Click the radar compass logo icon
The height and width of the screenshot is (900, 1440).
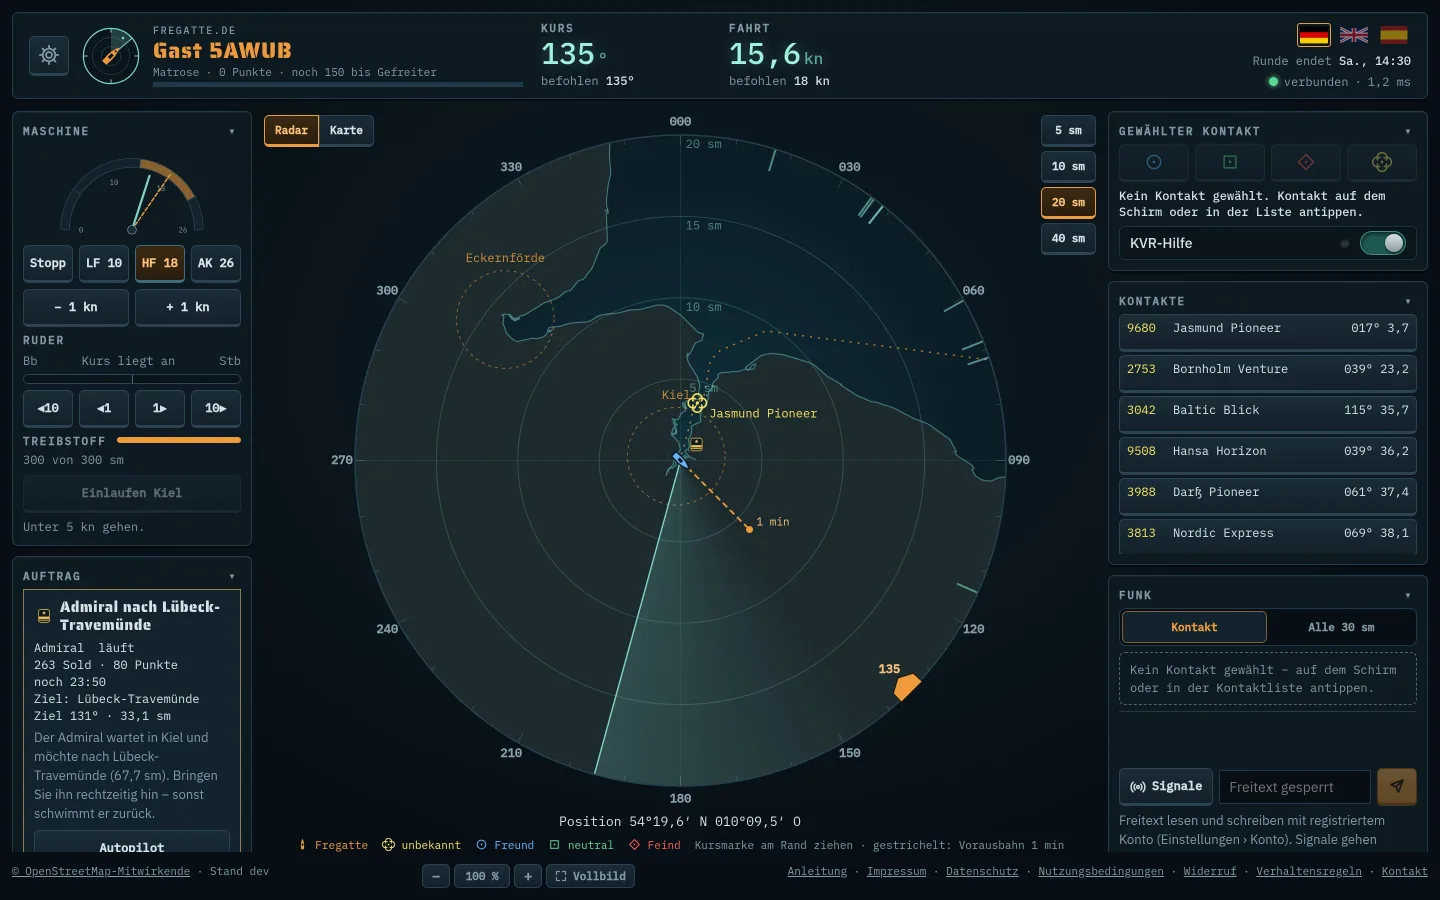(111, 56)
